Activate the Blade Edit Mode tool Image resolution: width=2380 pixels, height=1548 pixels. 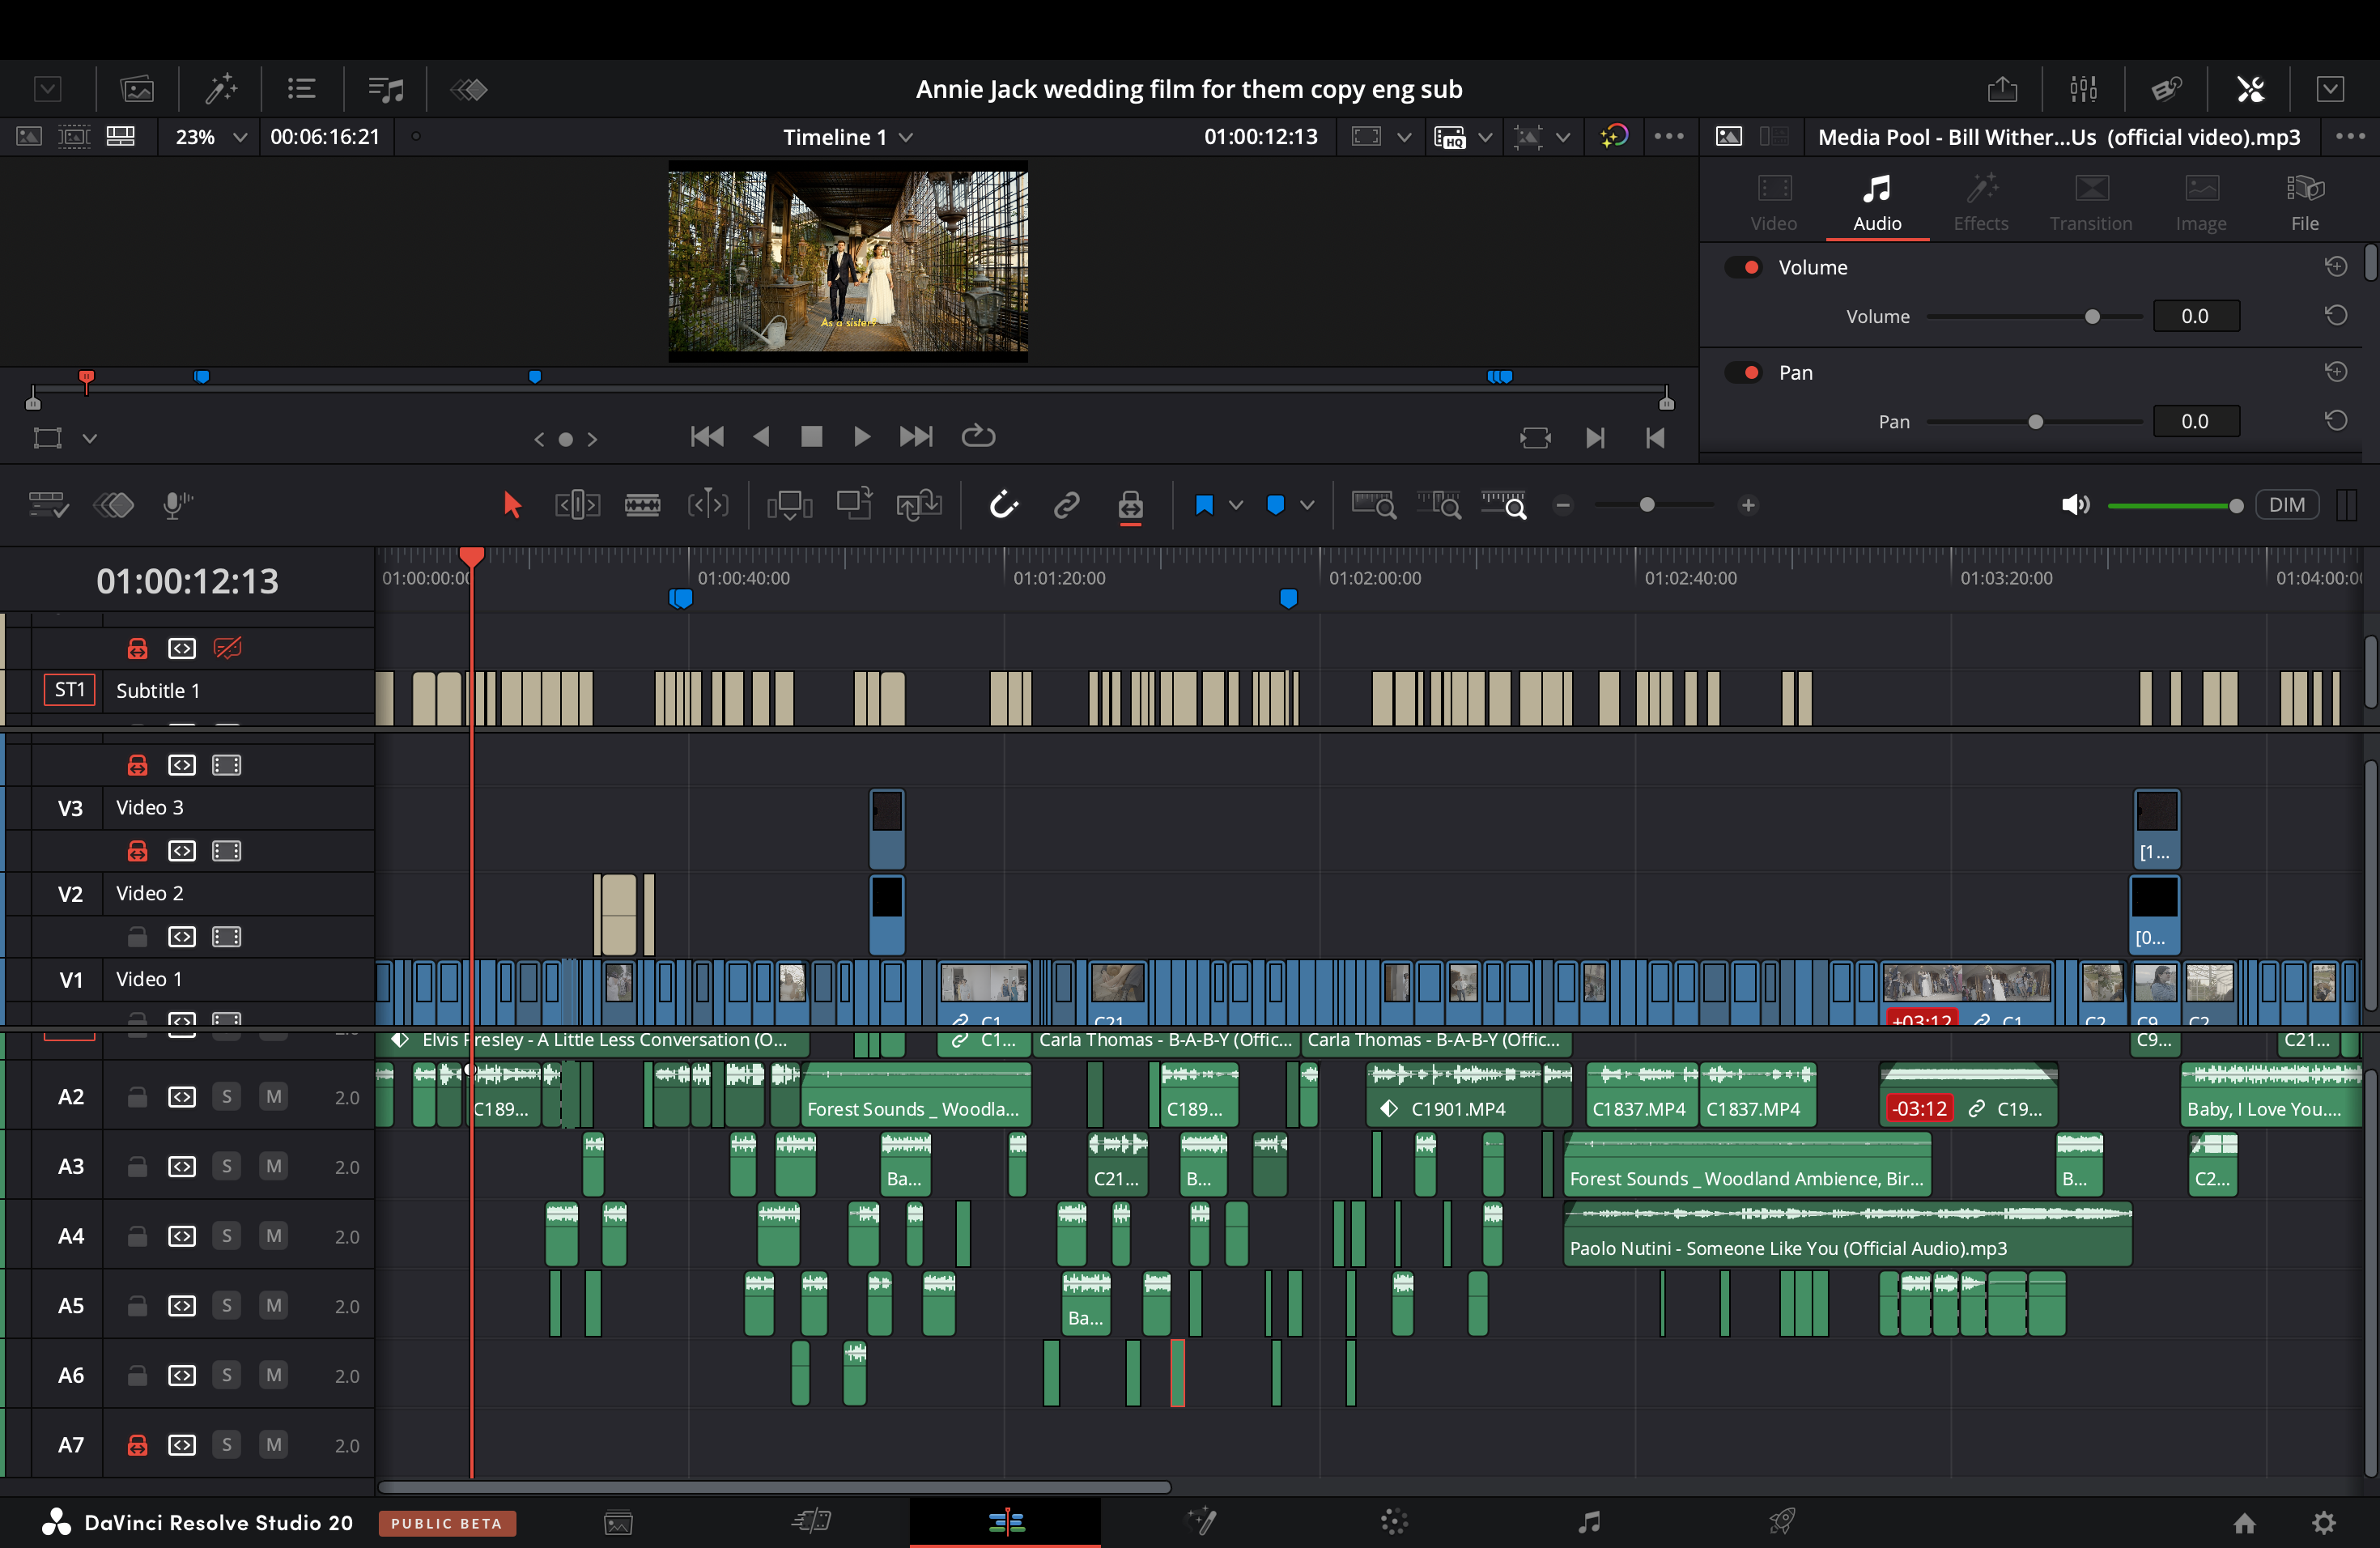click(x=642, y=505)
